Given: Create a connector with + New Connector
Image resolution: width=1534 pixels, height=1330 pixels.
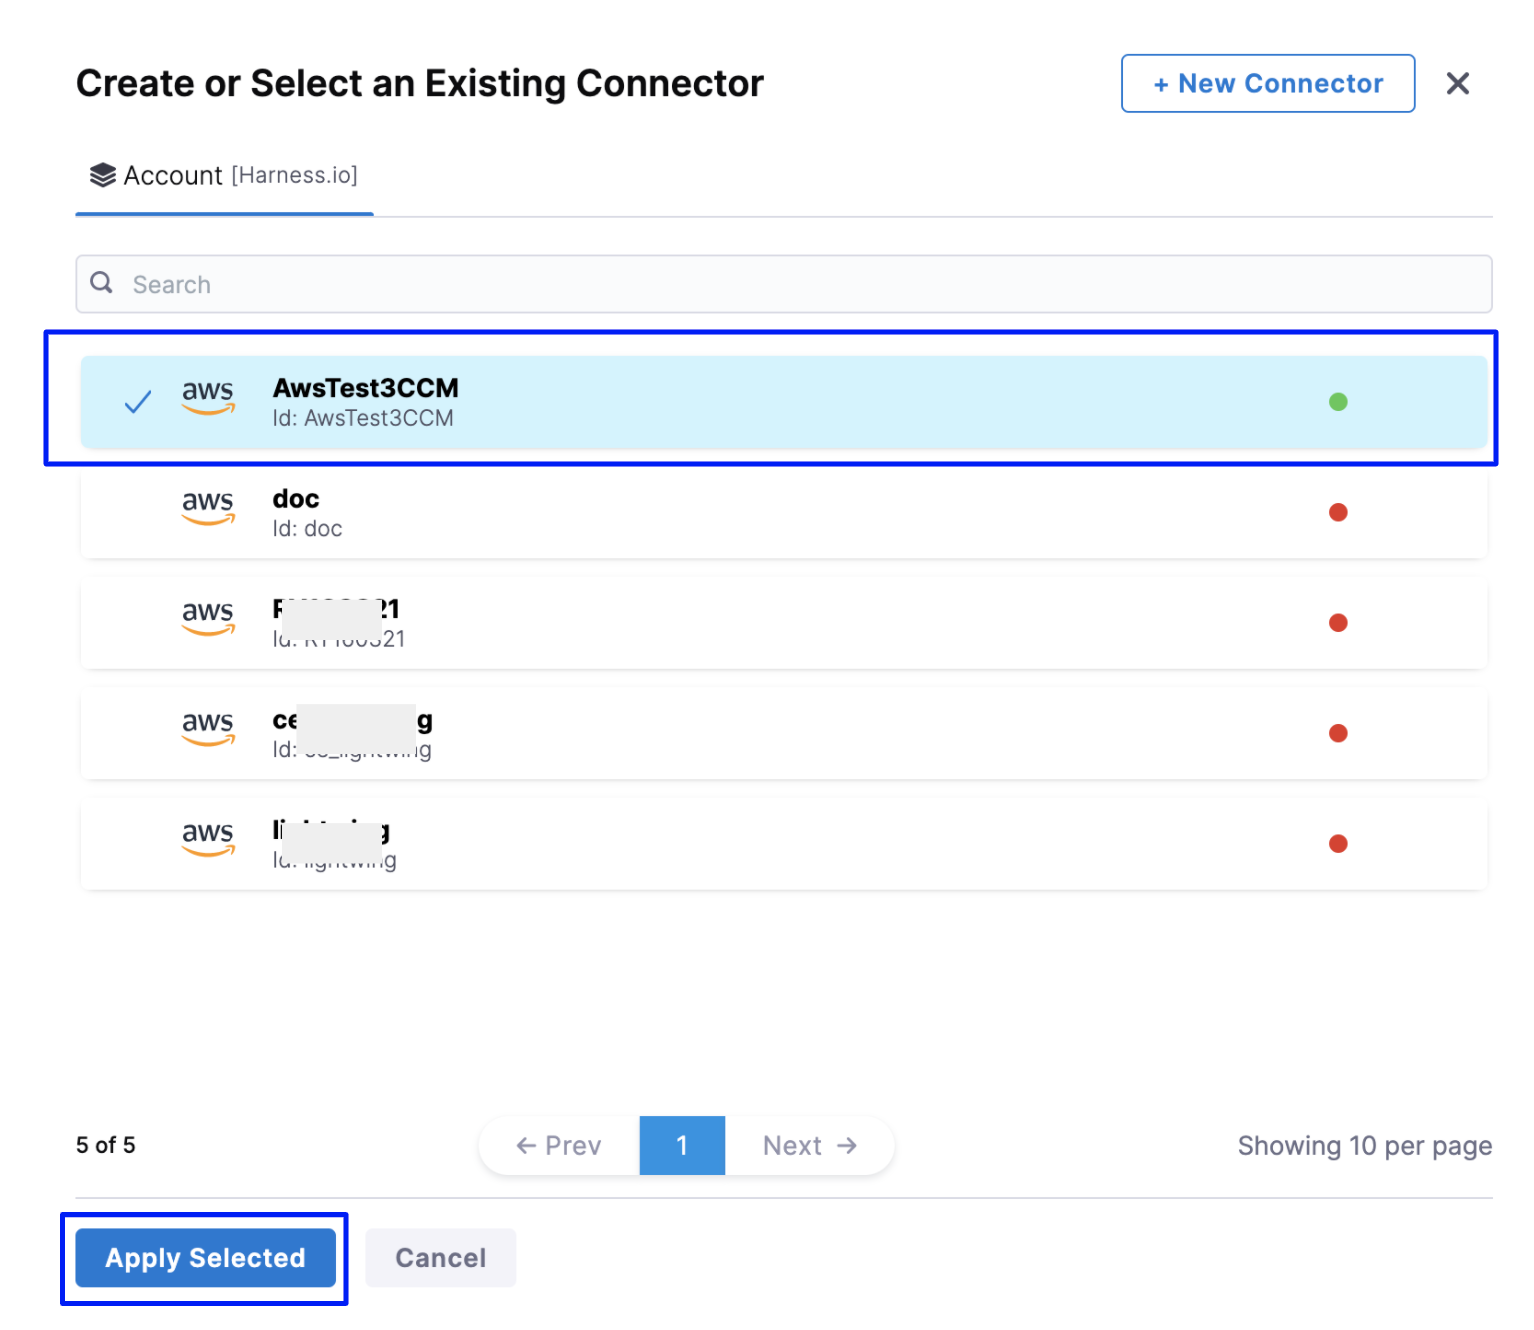Looking at the screenshot, I should point(1268,84).
